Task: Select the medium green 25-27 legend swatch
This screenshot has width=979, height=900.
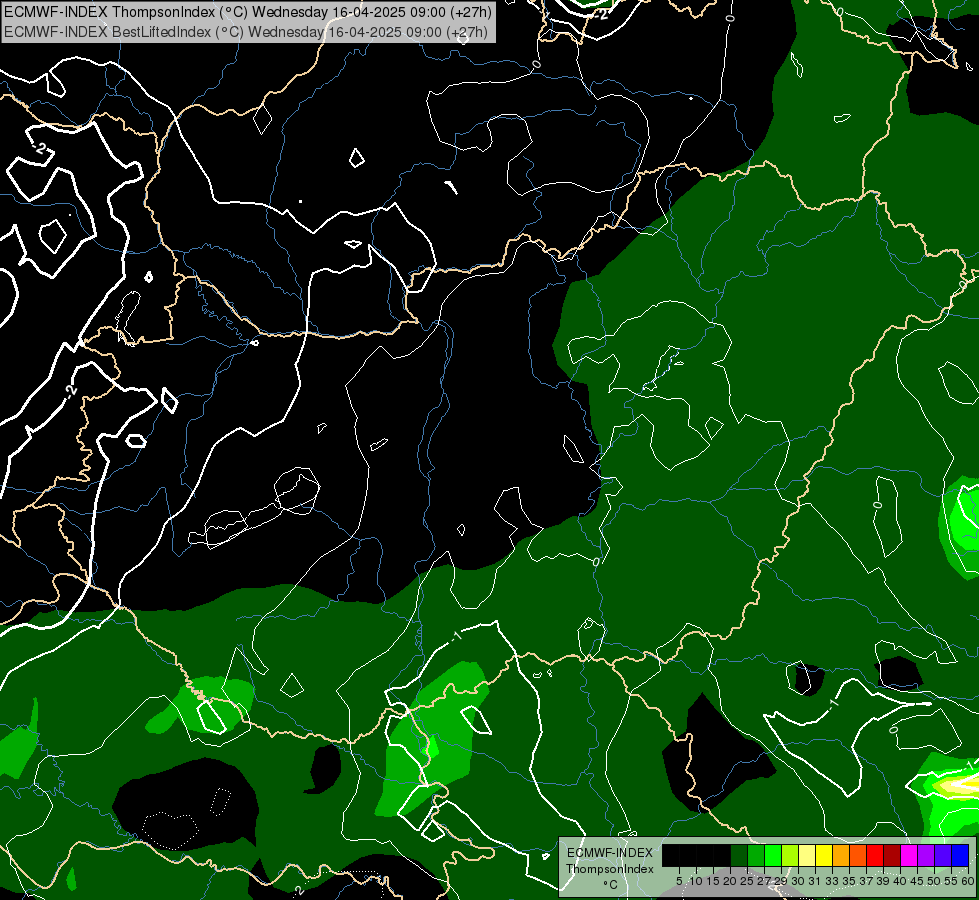Action: [756, 856]
